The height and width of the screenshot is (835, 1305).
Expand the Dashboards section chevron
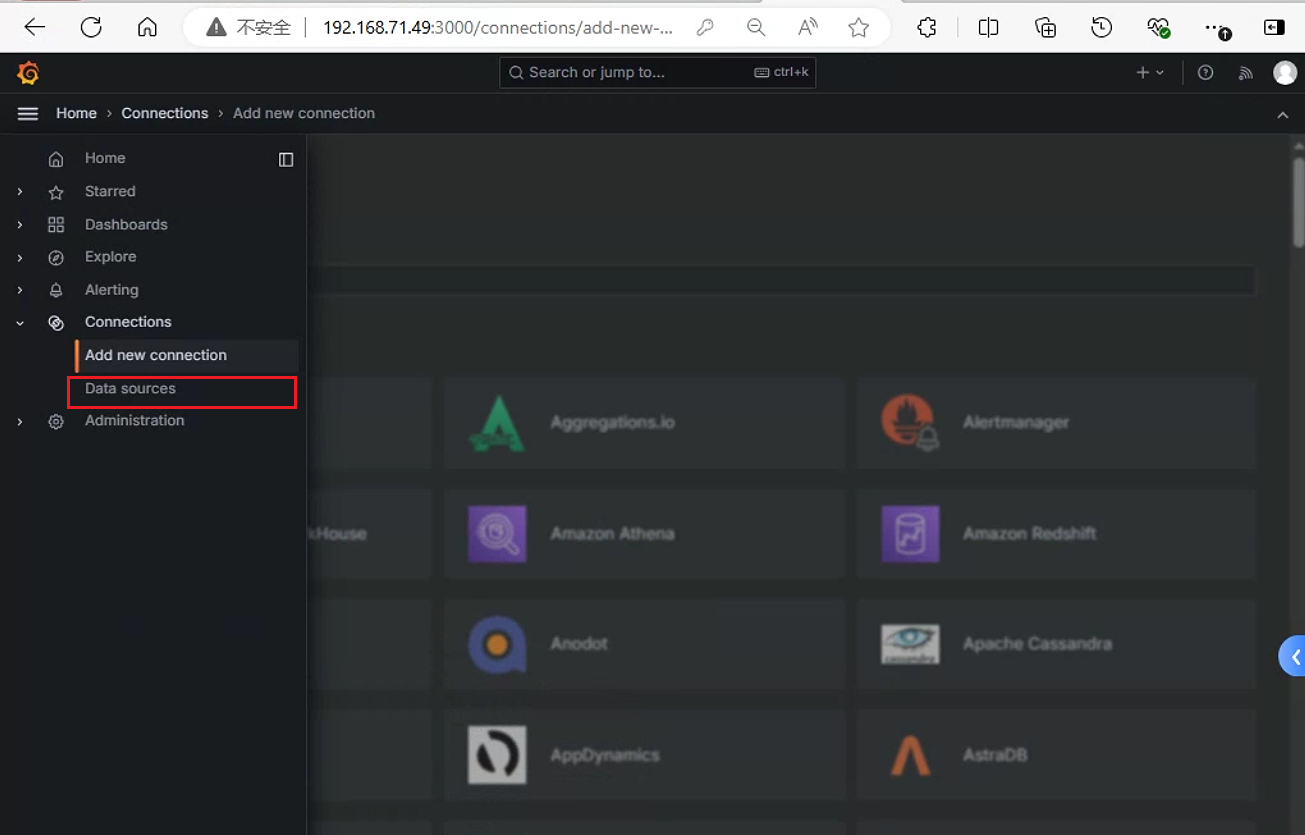[20, 225]
